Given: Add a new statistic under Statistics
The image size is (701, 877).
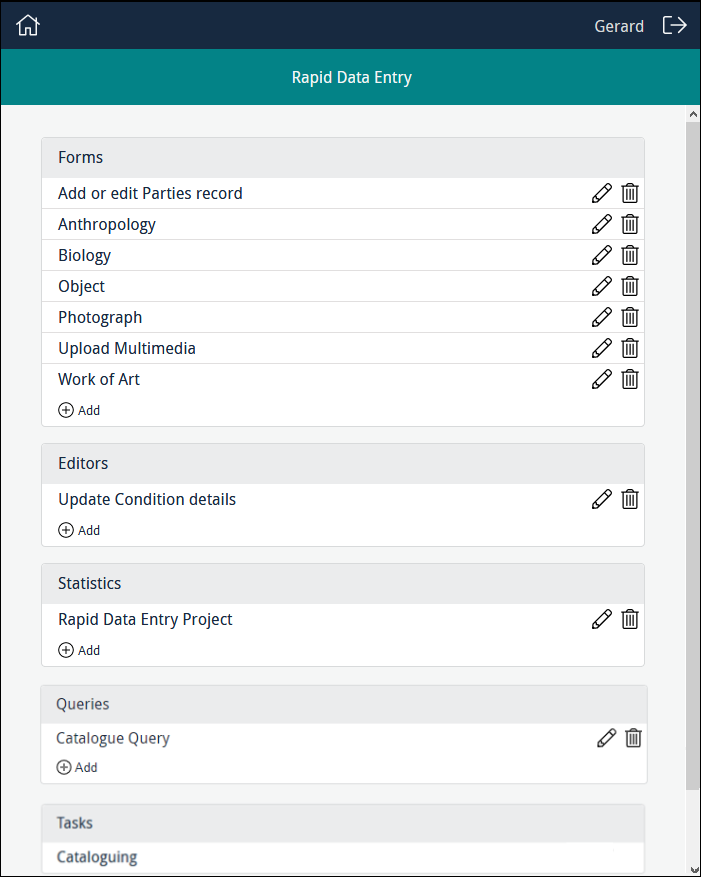Looking at the screenshot, I should coord(79,650).
